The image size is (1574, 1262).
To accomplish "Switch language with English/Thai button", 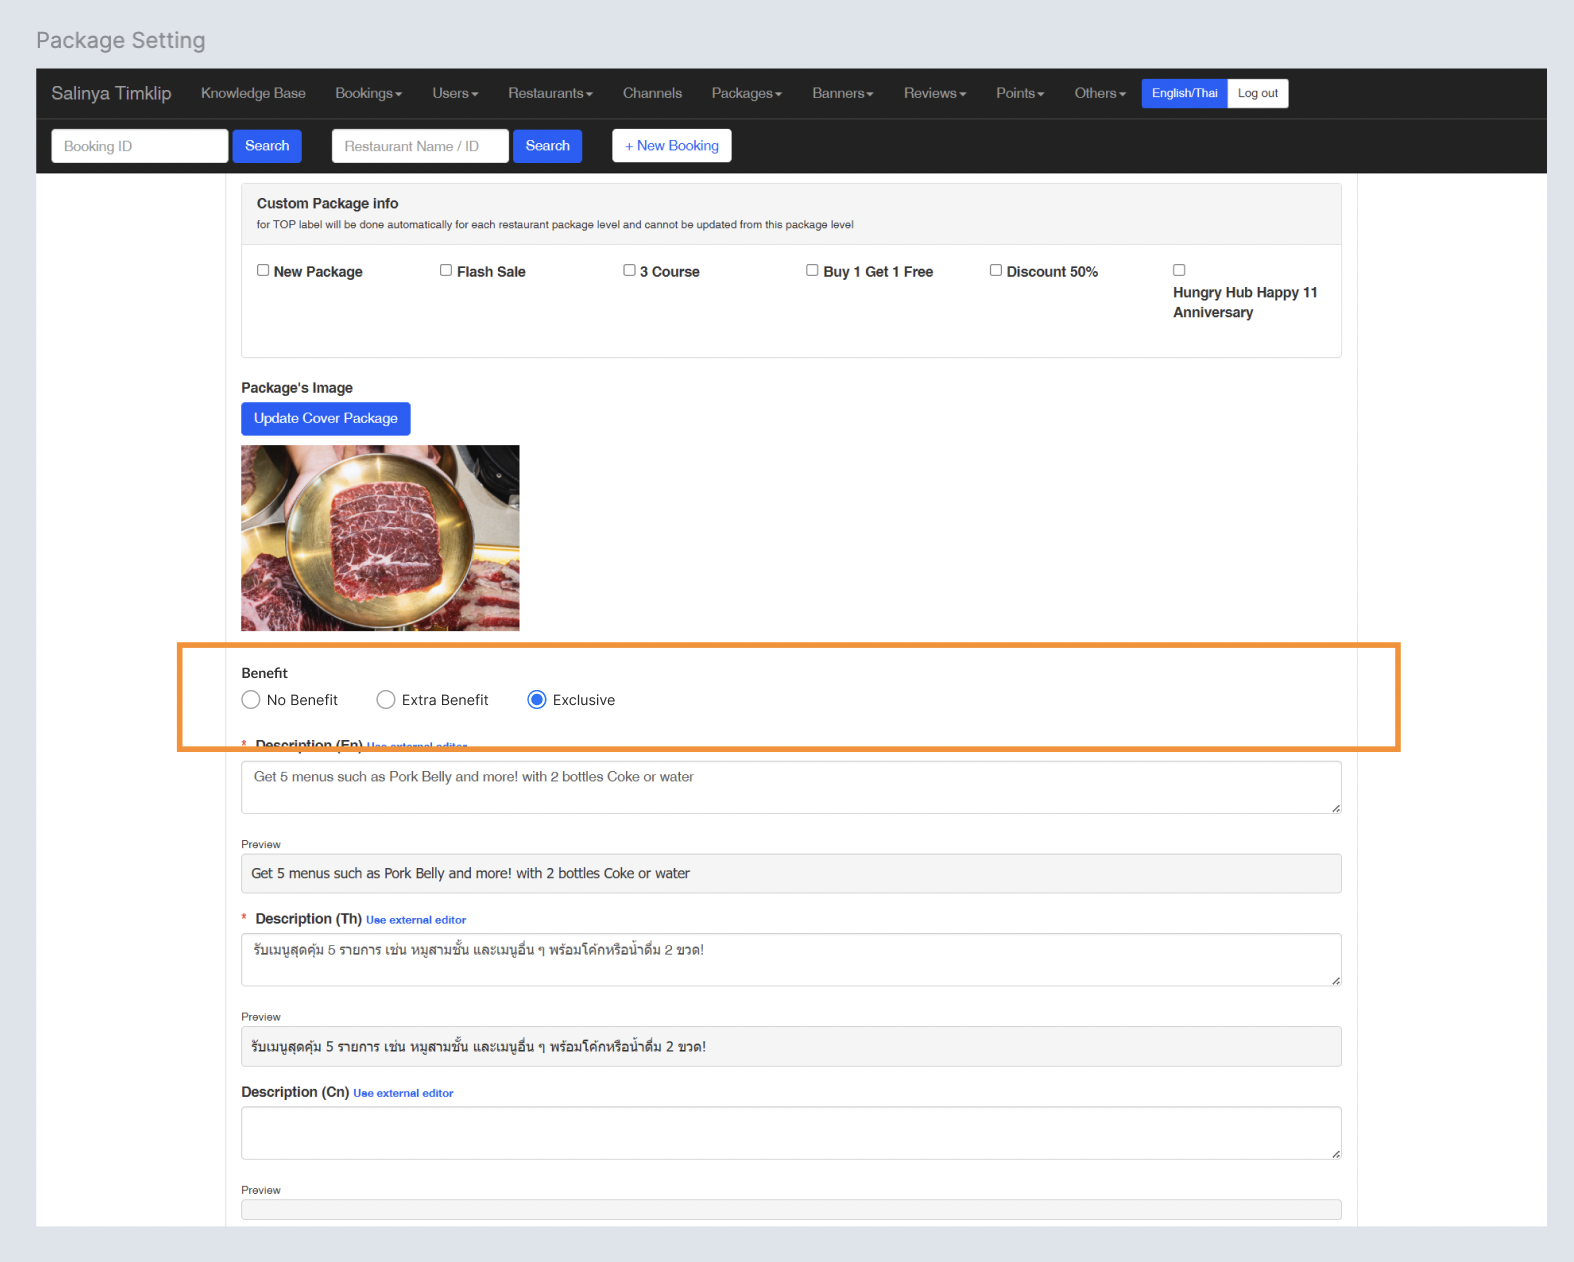I will pos(1184,93).
